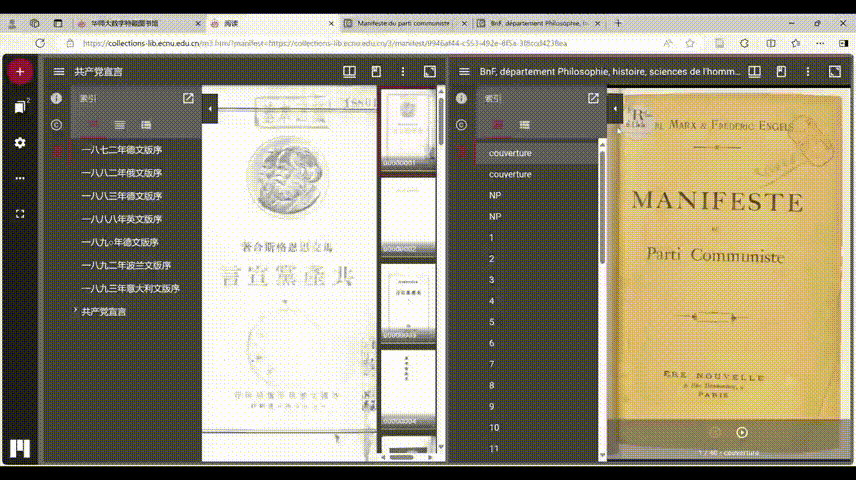856x480 pixels.
Task: Open browser settings and more menu
Action: point(820,43)
